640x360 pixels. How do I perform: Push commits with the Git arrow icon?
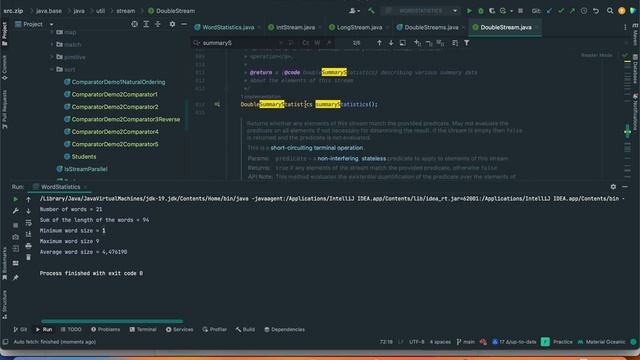[572, 11]
